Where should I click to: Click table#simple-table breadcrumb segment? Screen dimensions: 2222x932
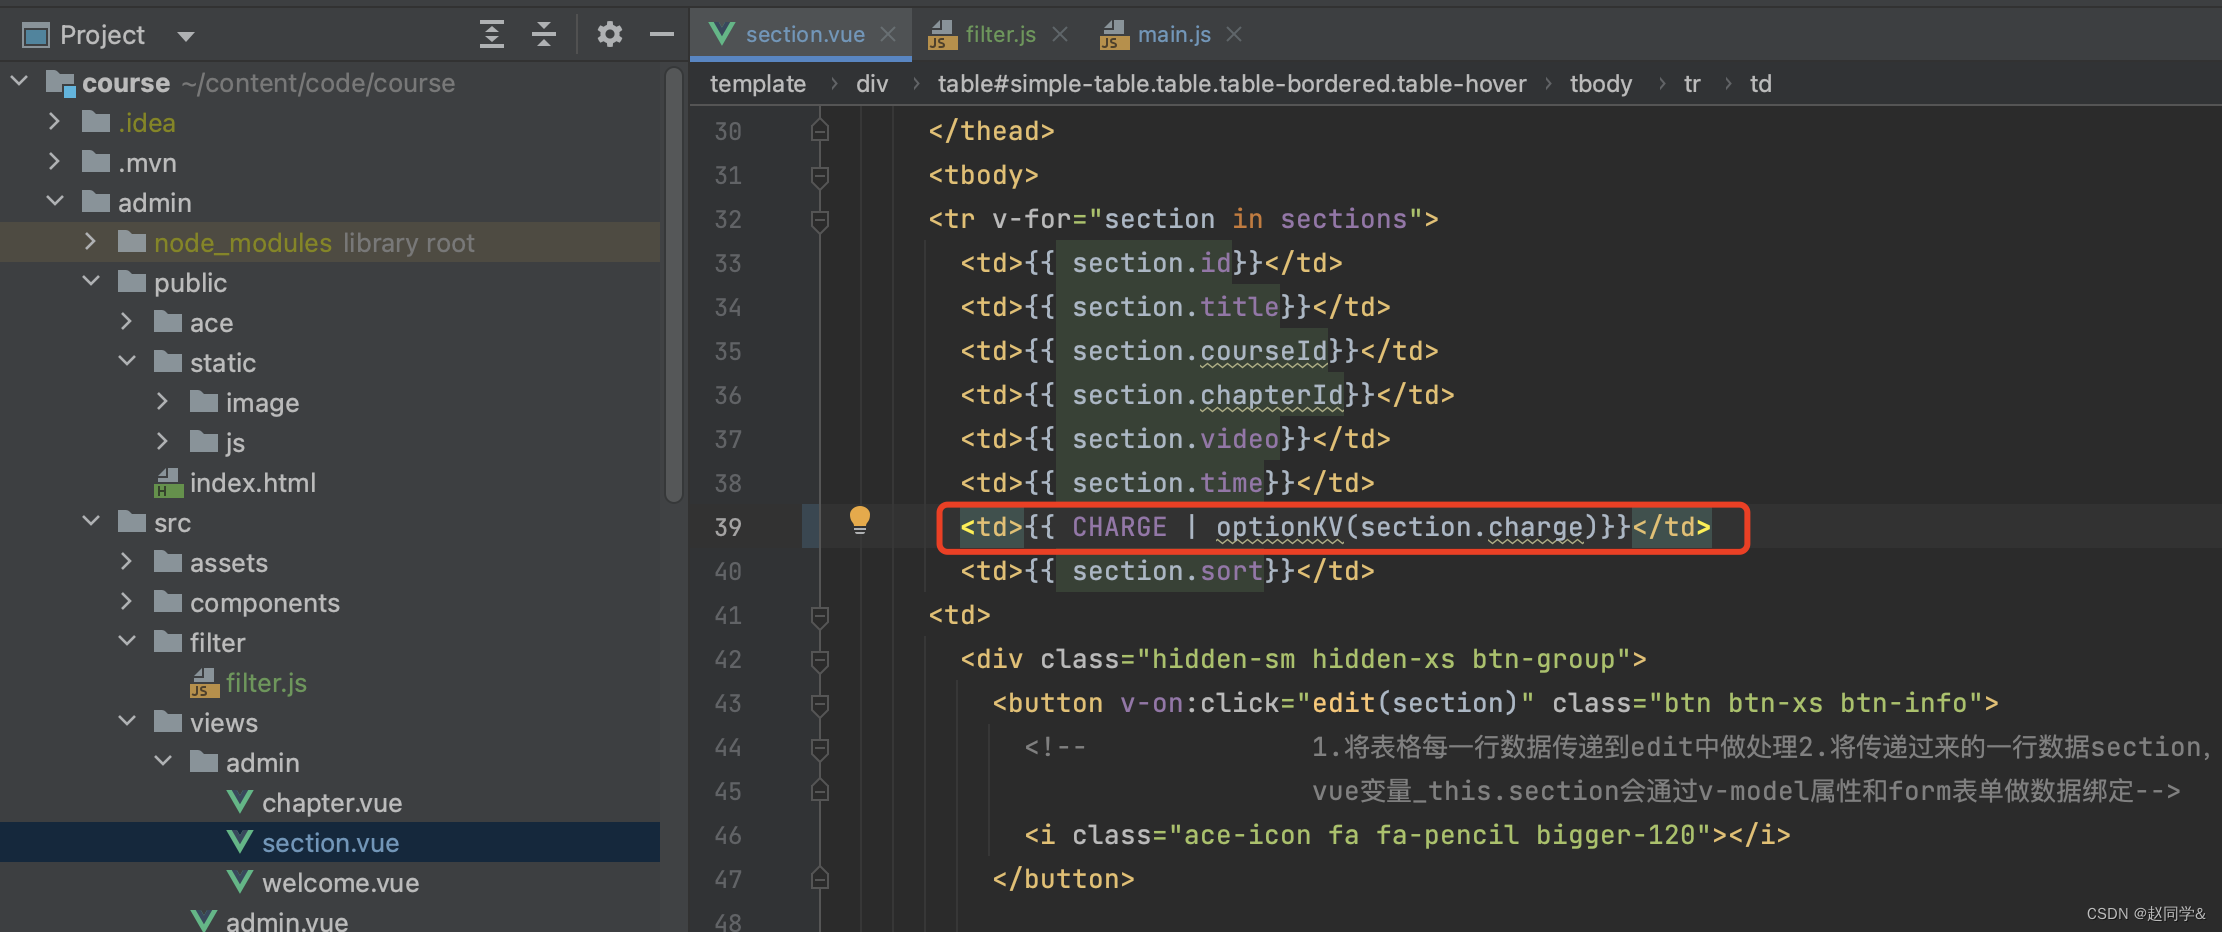tap(1232, 84)
